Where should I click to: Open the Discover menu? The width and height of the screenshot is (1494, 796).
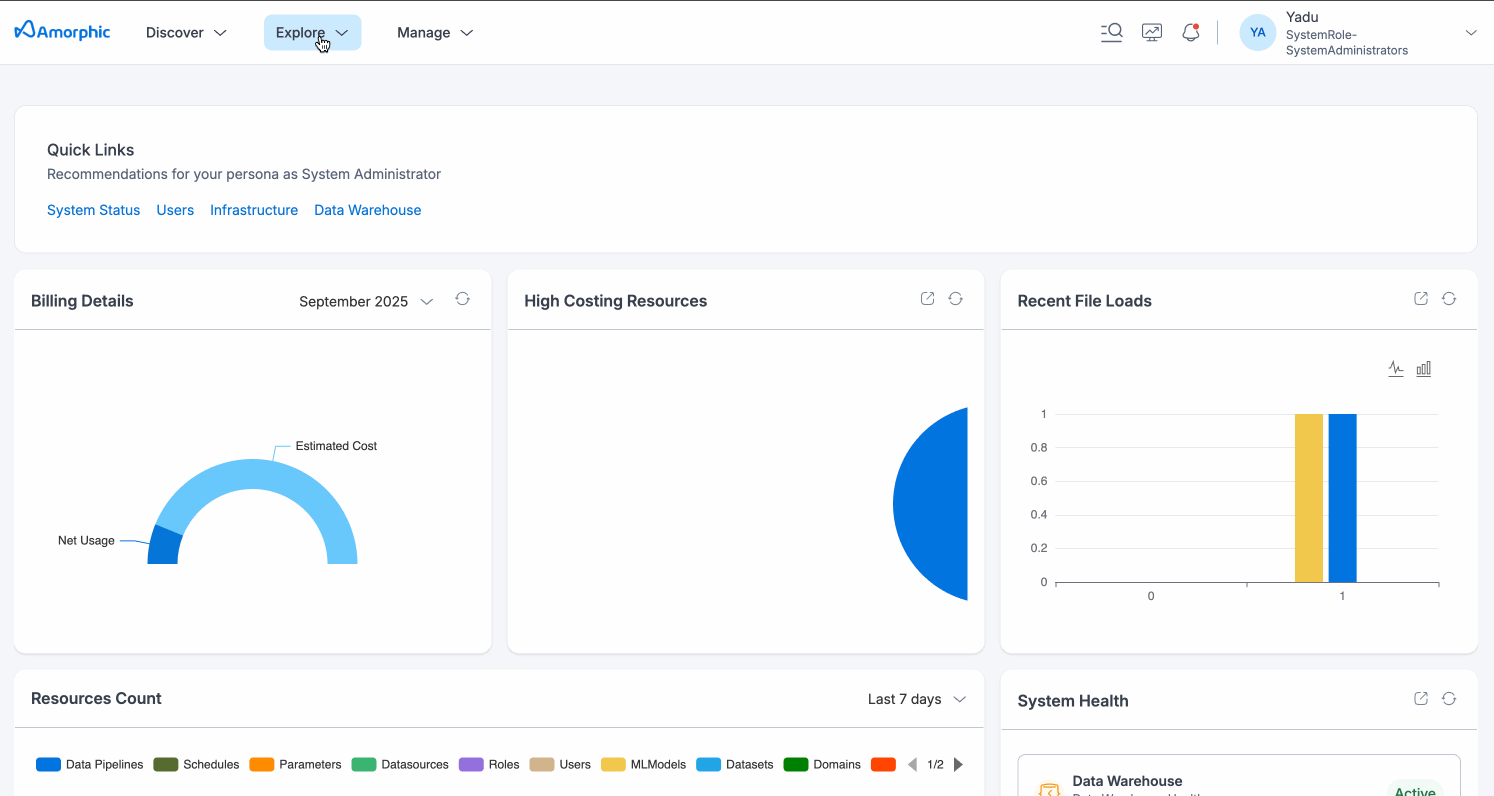[186, 33]
